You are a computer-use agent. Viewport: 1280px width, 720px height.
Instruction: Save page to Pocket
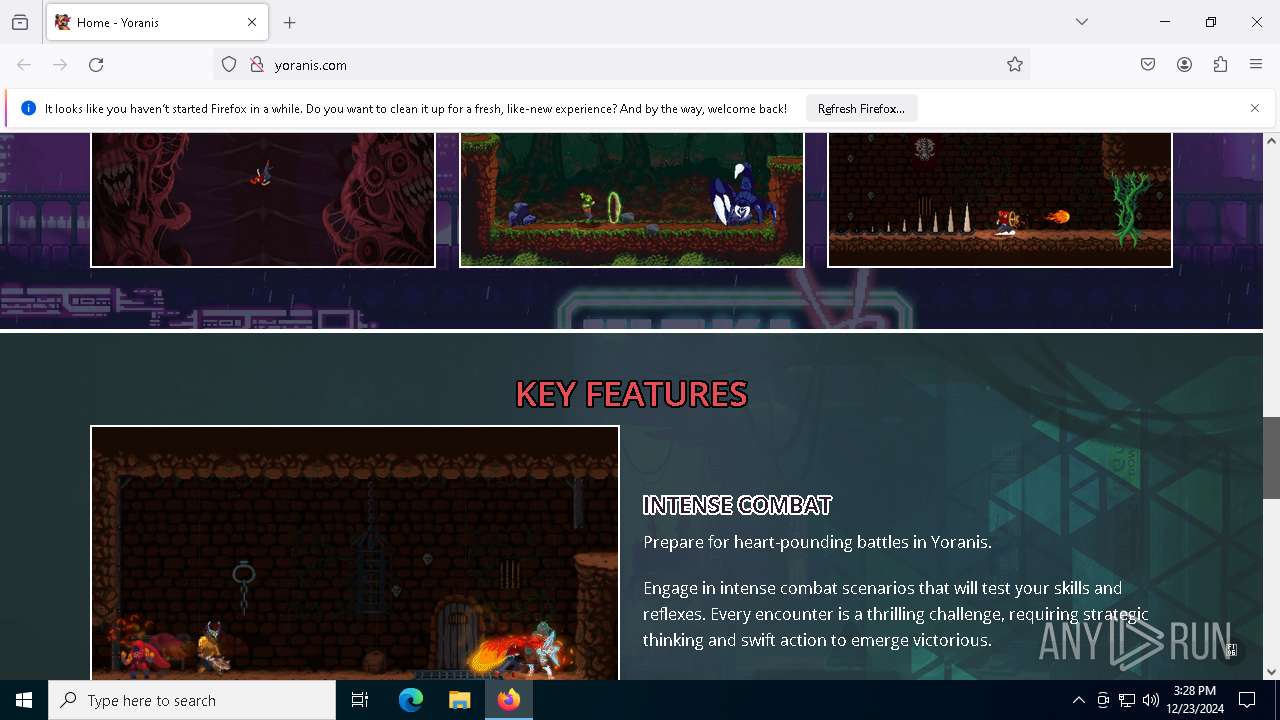pyautogui.click(x=1148, y=65)
